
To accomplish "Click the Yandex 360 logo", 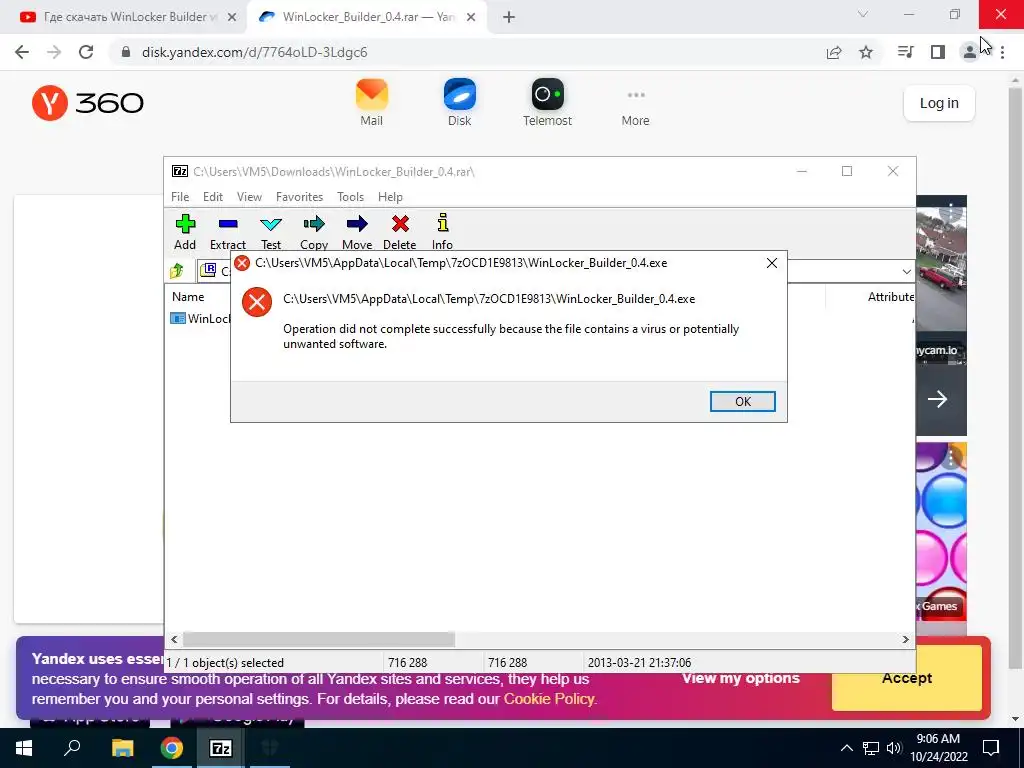I will pyautogui.click(x=88, y=103).
